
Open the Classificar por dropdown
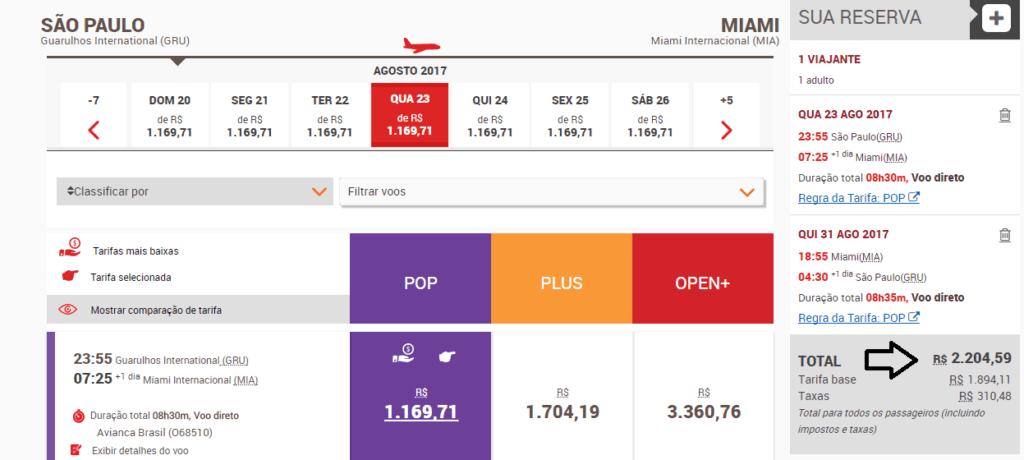point(195,192)
